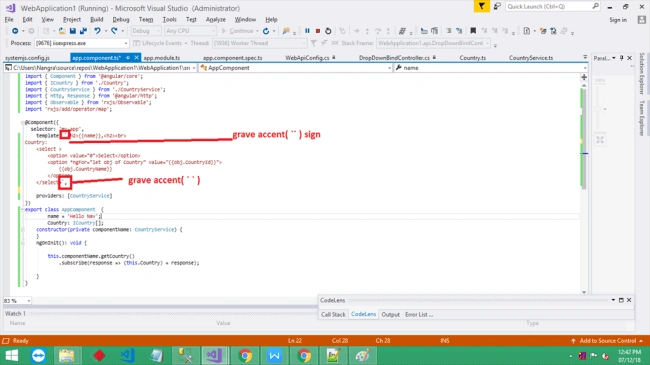Expand the AppComponent type navigation dropdown

(389, 68)
